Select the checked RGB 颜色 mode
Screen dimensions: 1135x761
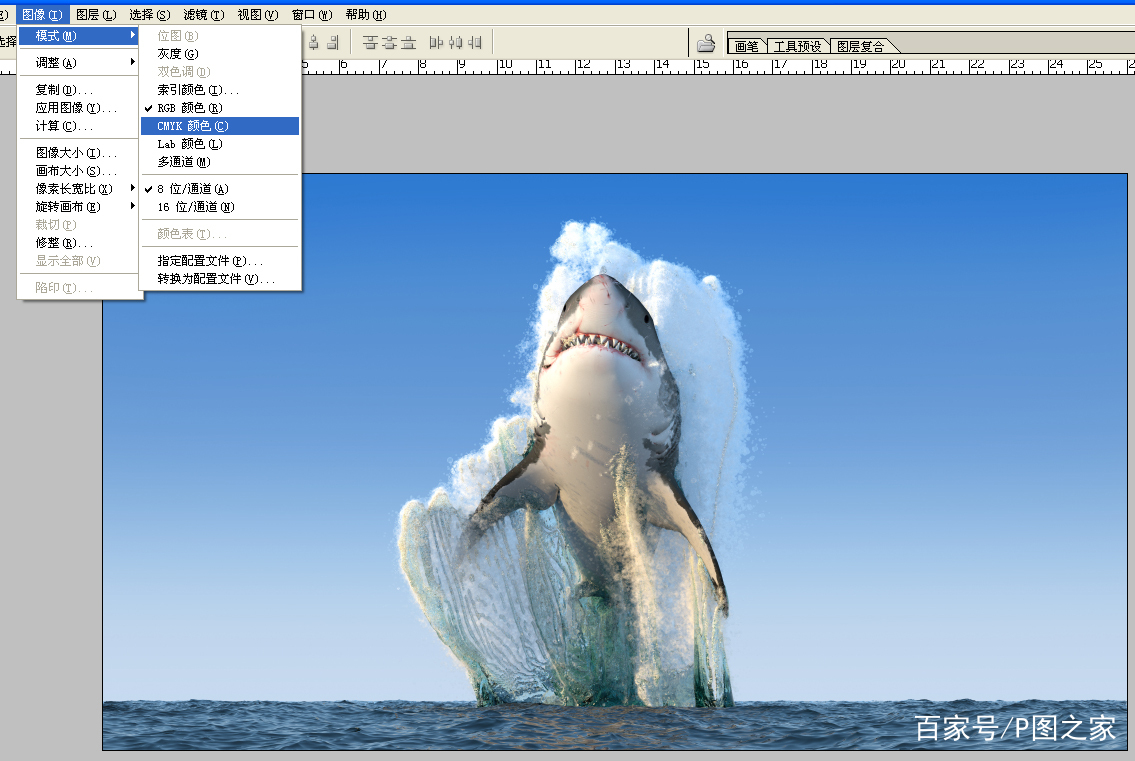coord(189,108)
